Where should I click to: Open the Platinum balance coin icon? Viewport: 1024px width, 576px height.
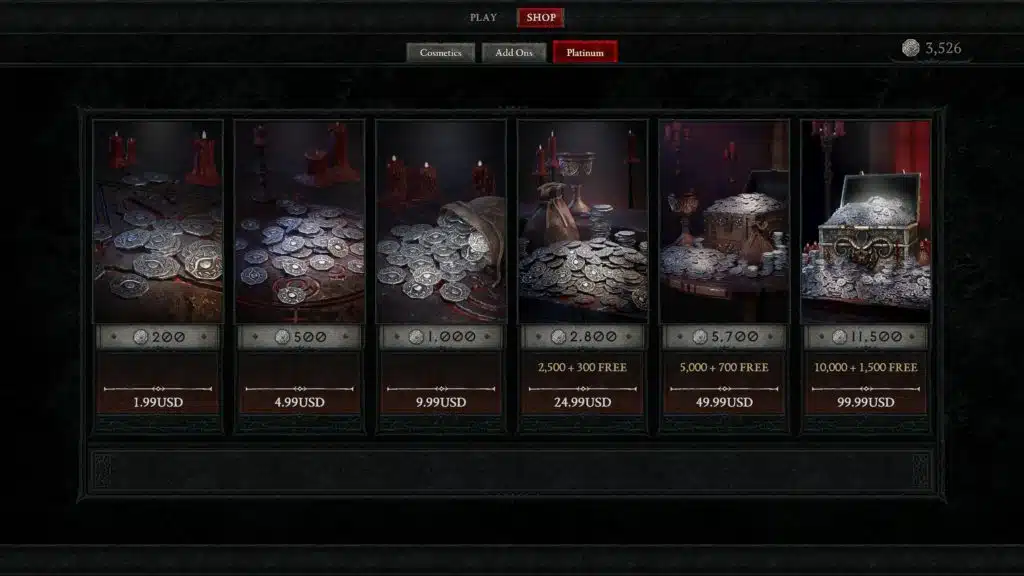tap(910, 48)
